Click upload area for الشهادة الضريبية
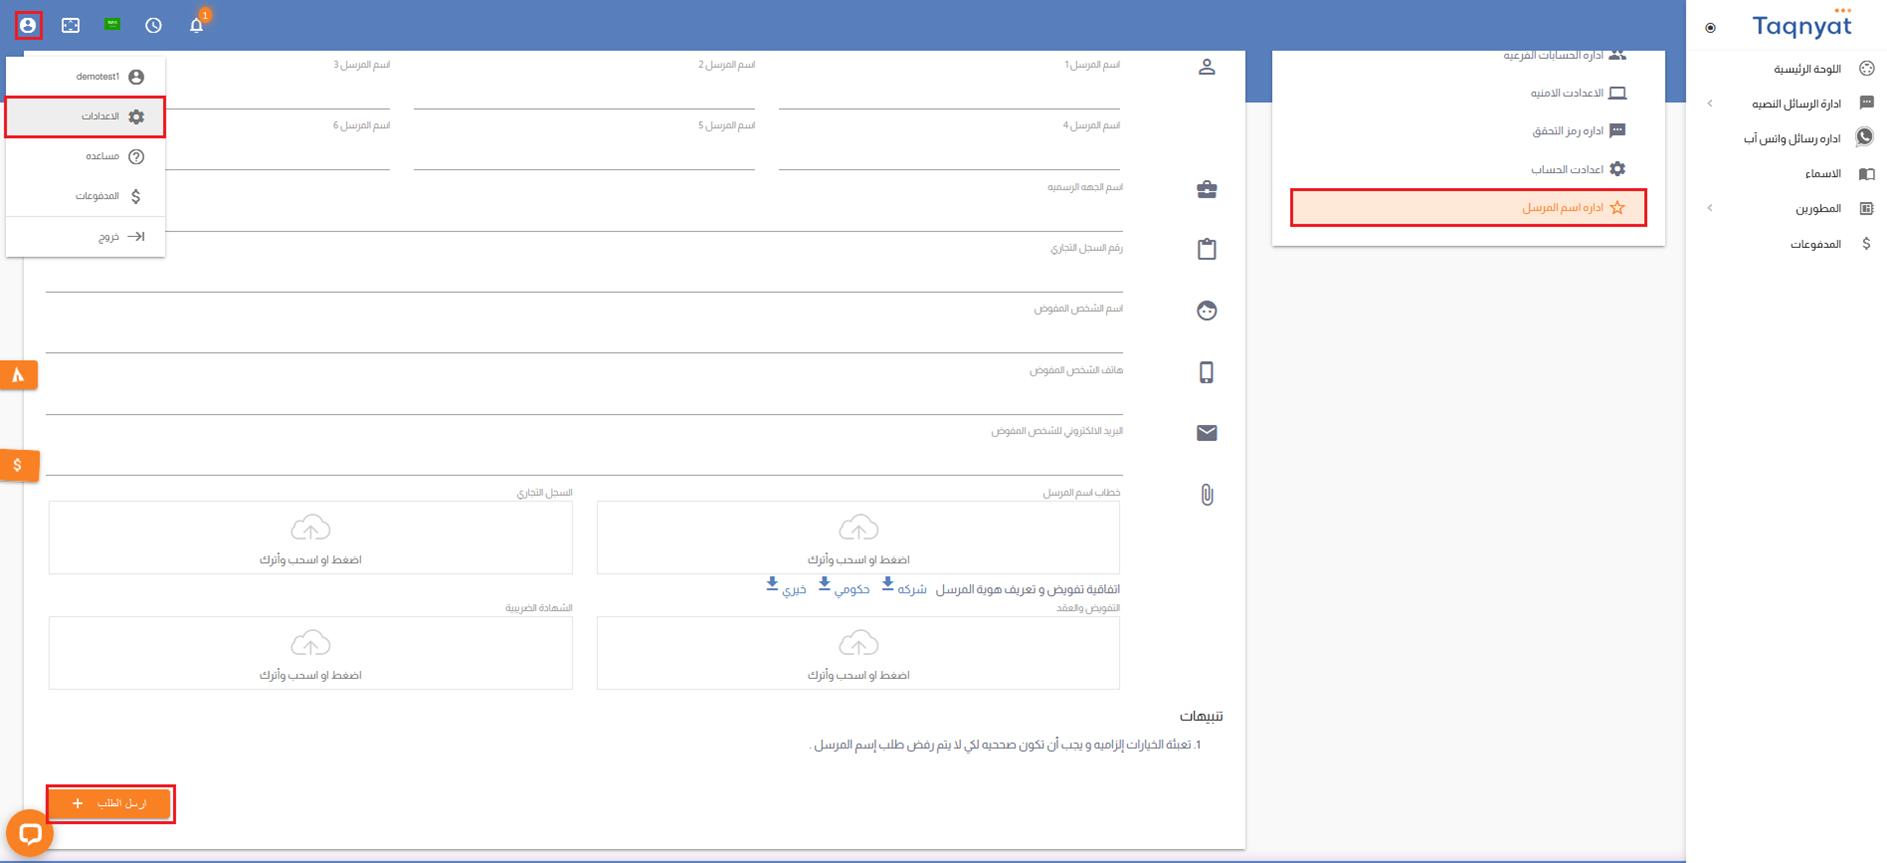The width and height of the screenshot is (1887, 863). (x=311, y=653)
